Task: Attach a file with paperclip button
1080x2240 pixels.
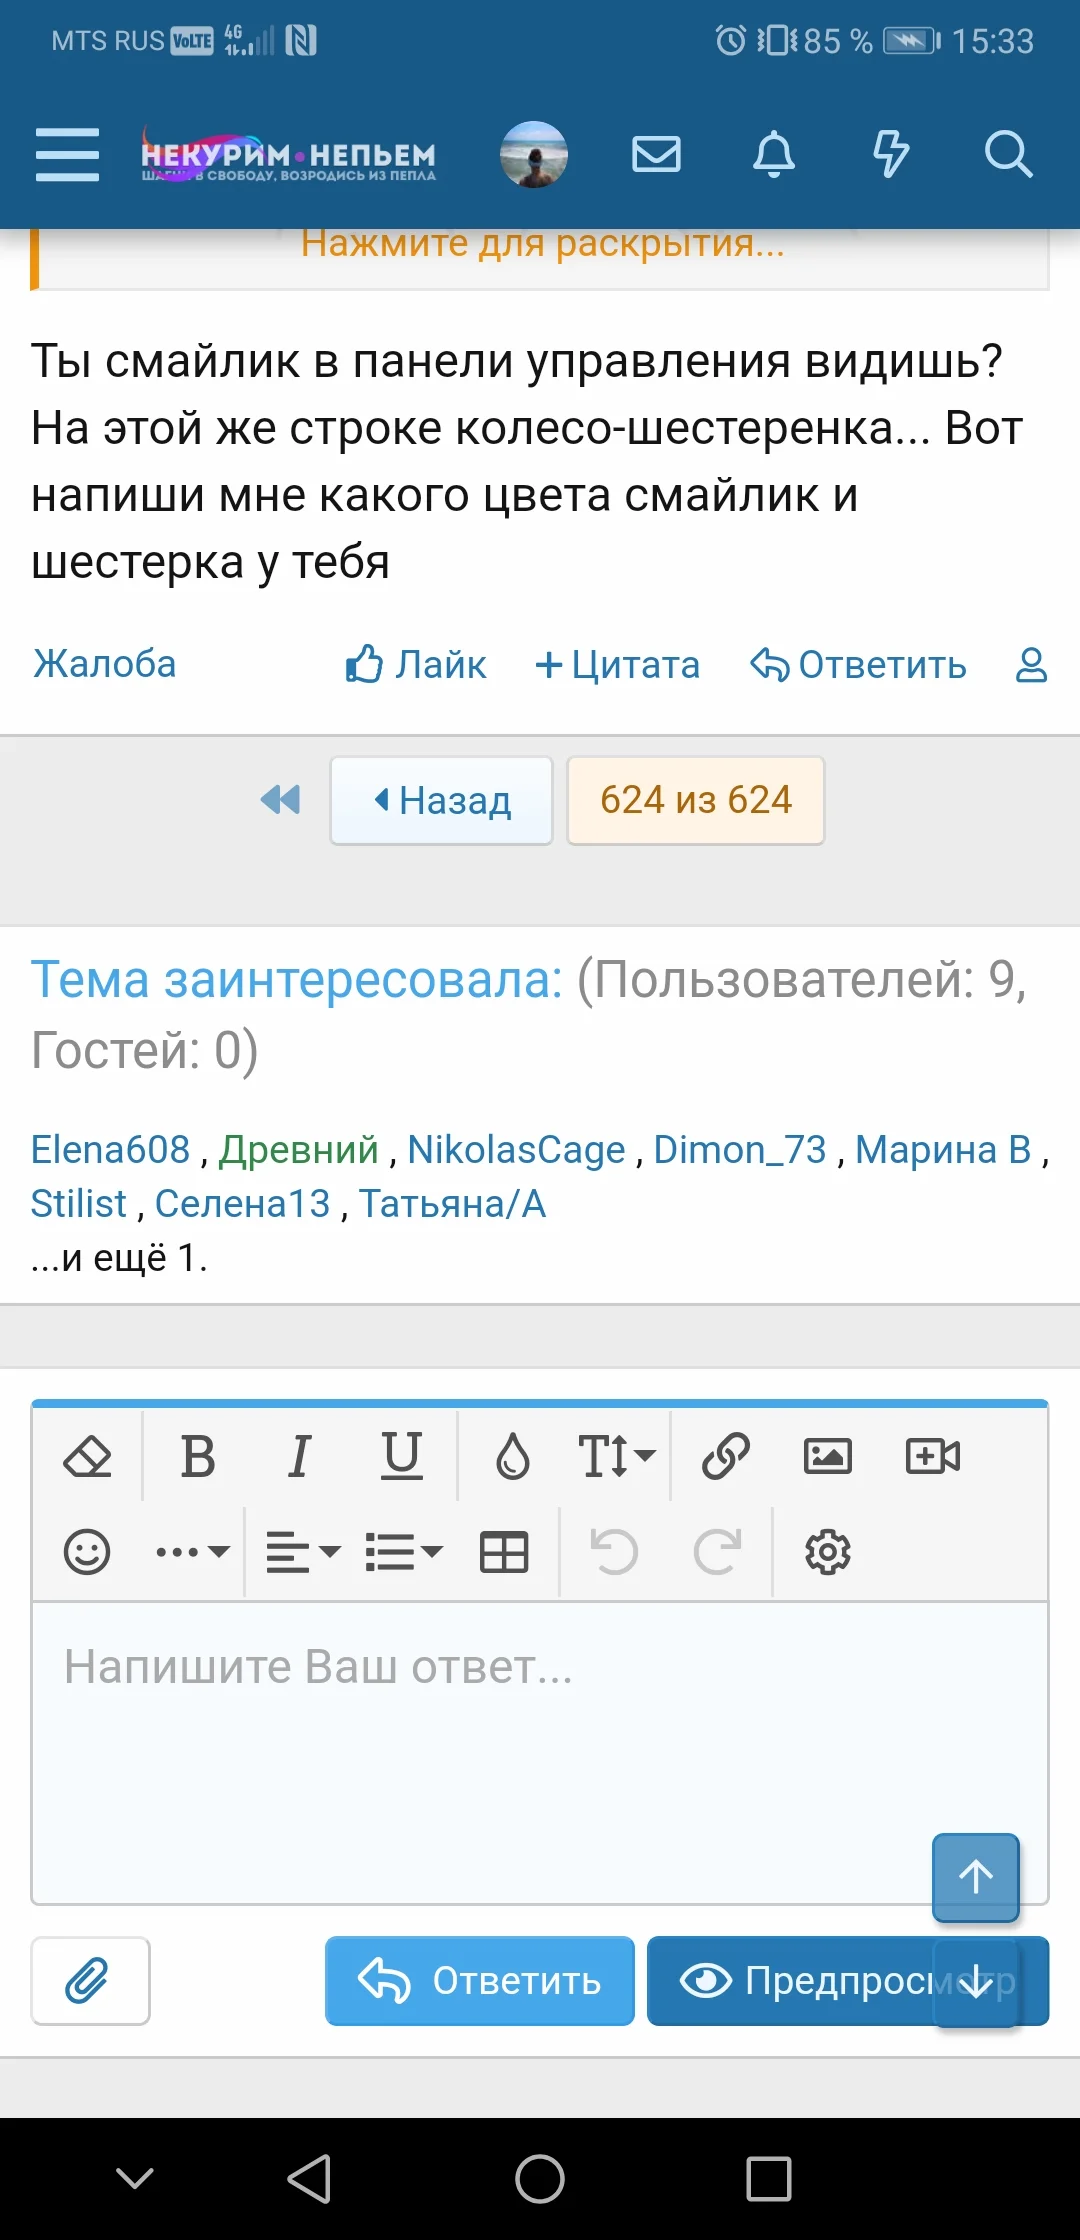Action: pyautogui.click(x=90, y=1981)
